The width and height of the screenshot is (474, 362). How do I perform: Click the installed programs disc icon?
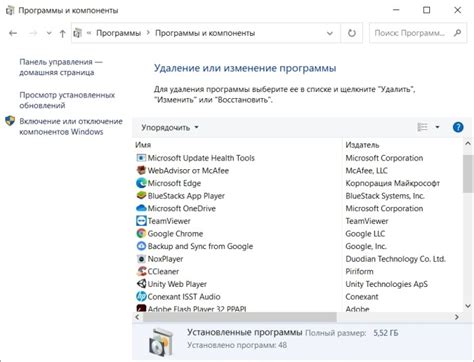[161, 342]
